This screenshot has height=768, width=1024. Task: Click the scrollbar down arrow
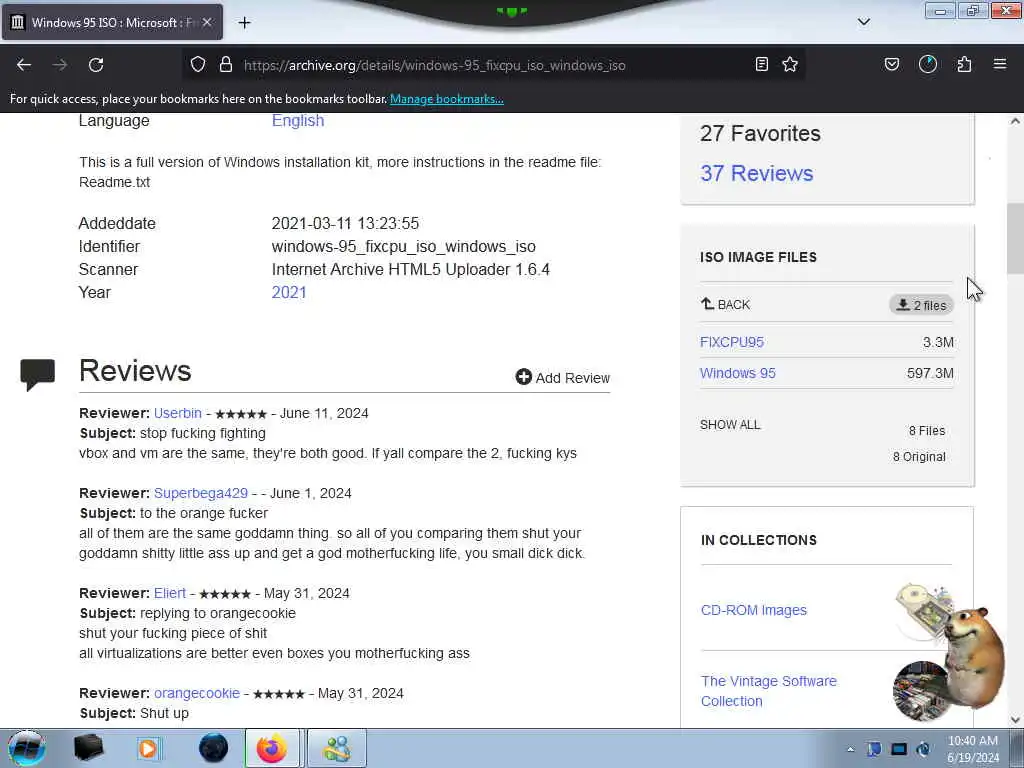(x=1015, y=720)
